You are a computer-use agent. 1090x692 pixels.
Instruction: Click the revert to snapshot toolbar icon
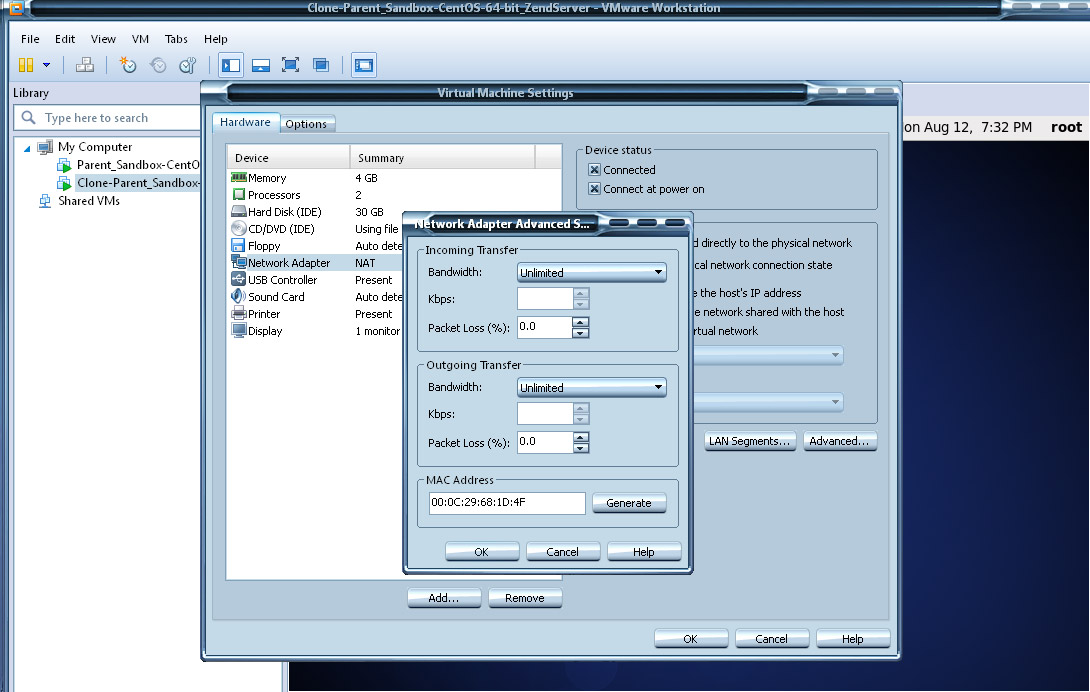tap(158, 65)
